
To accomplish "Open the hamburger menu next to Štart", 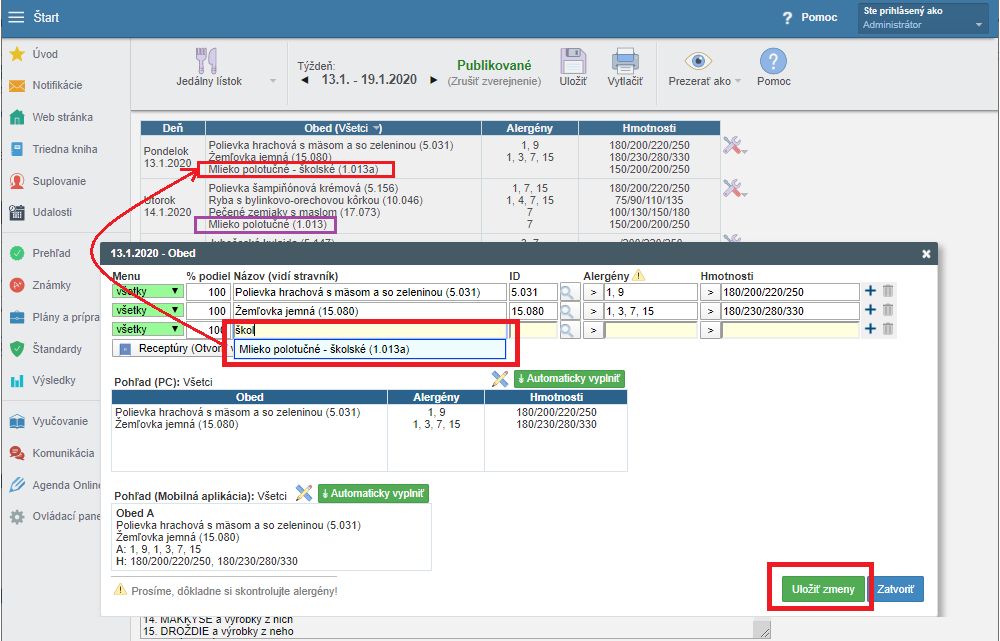I will click(x=16, y=17).
